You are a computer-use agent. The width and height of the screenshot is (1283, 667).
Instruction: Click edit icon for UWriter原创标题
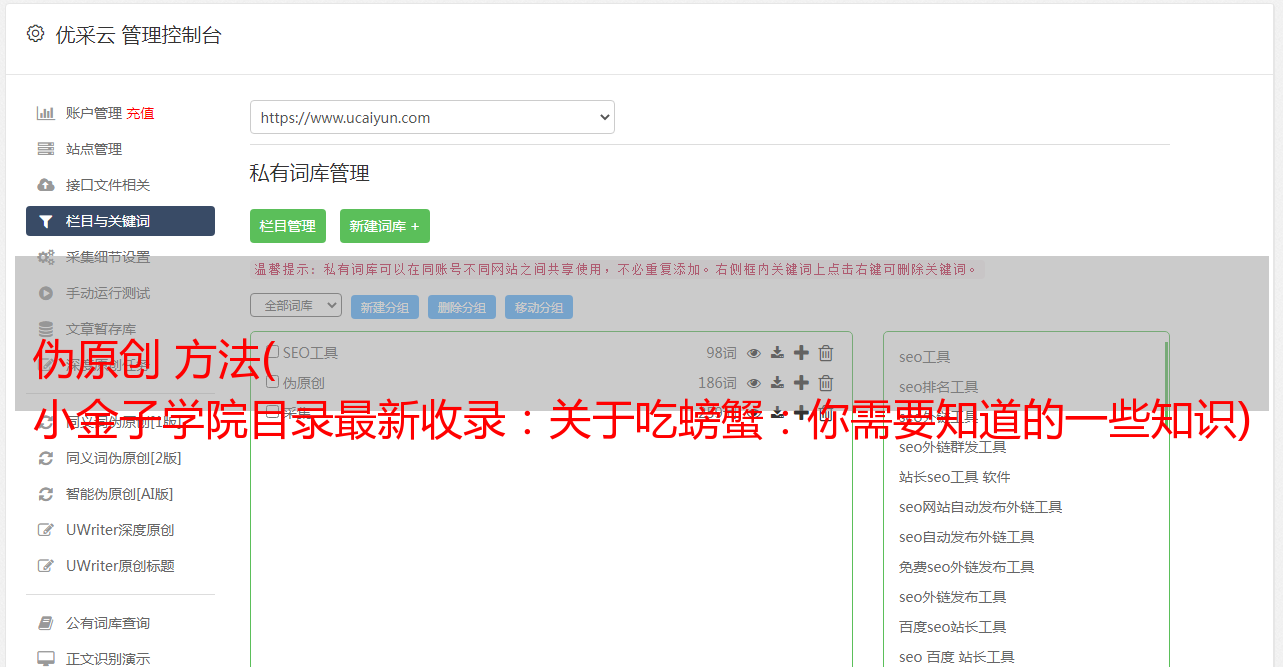click(45, 566)
